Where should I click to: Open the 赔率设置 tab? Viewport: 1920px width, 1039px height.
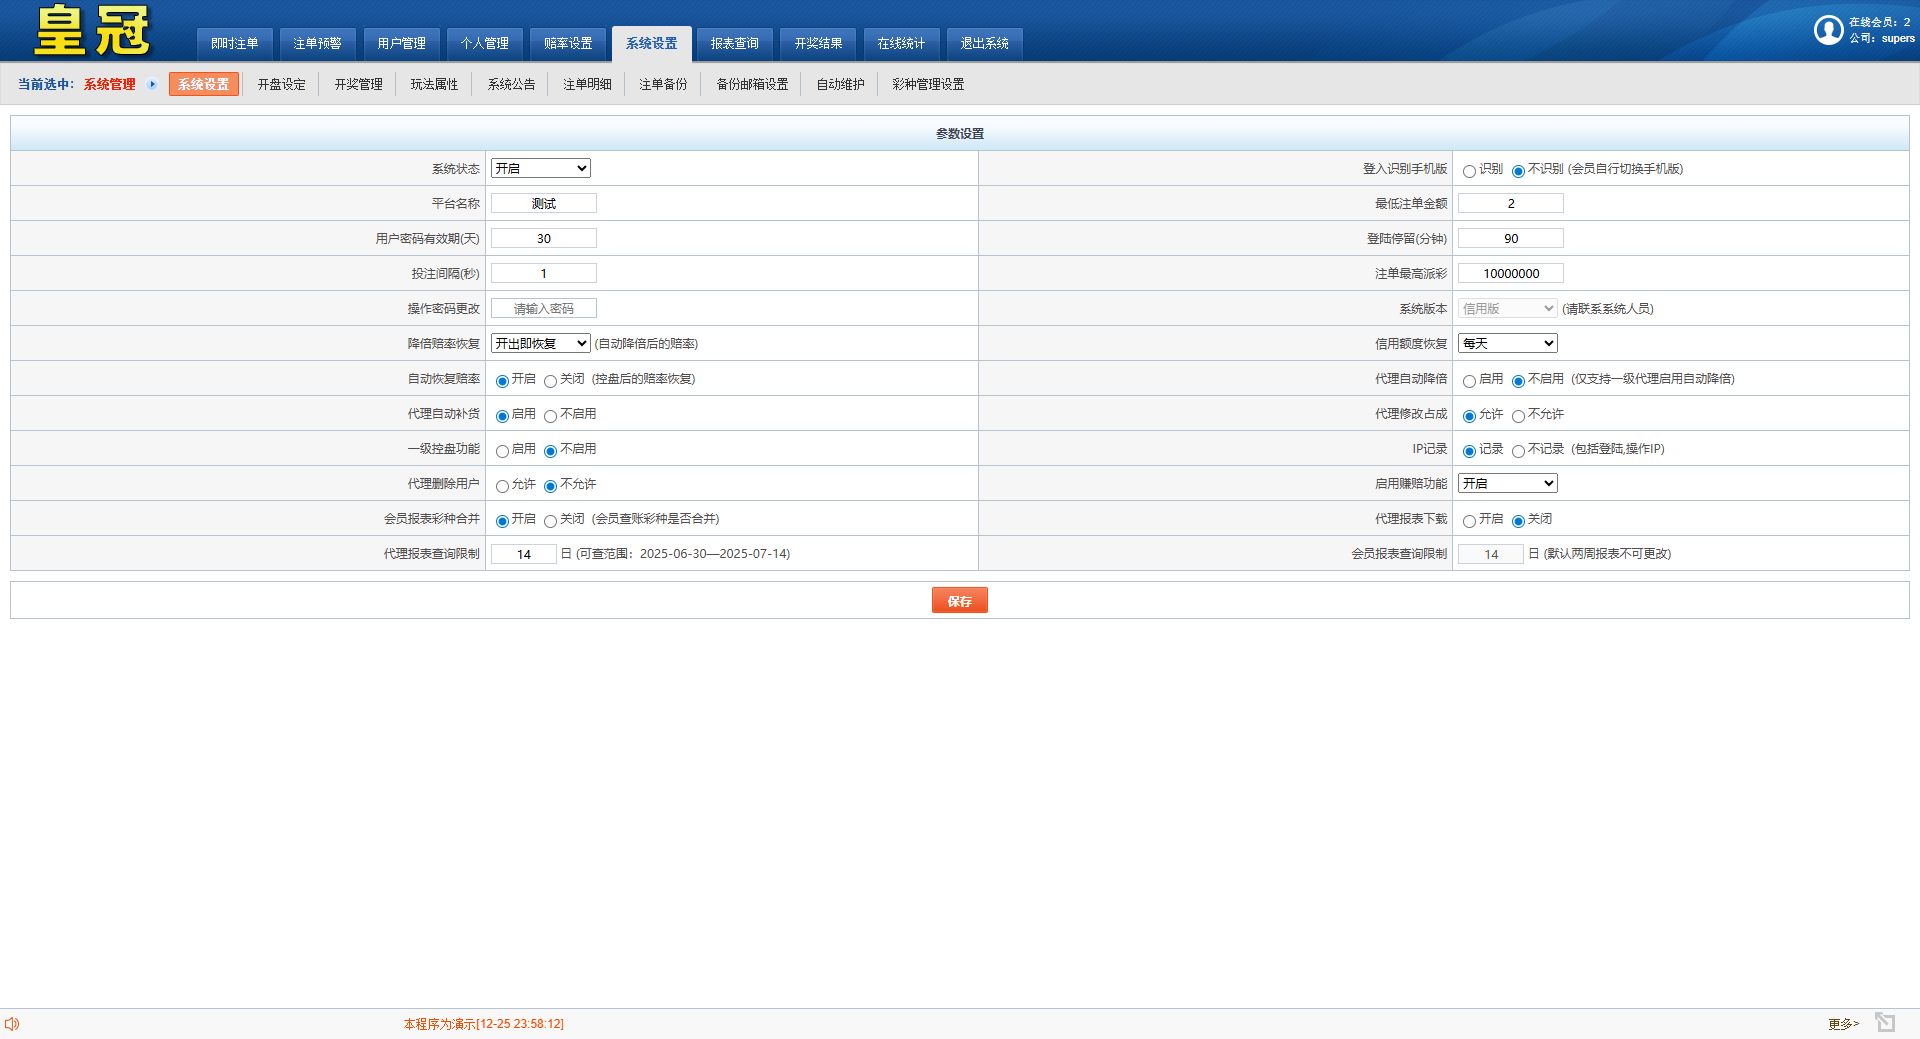(x=568, y=43)
